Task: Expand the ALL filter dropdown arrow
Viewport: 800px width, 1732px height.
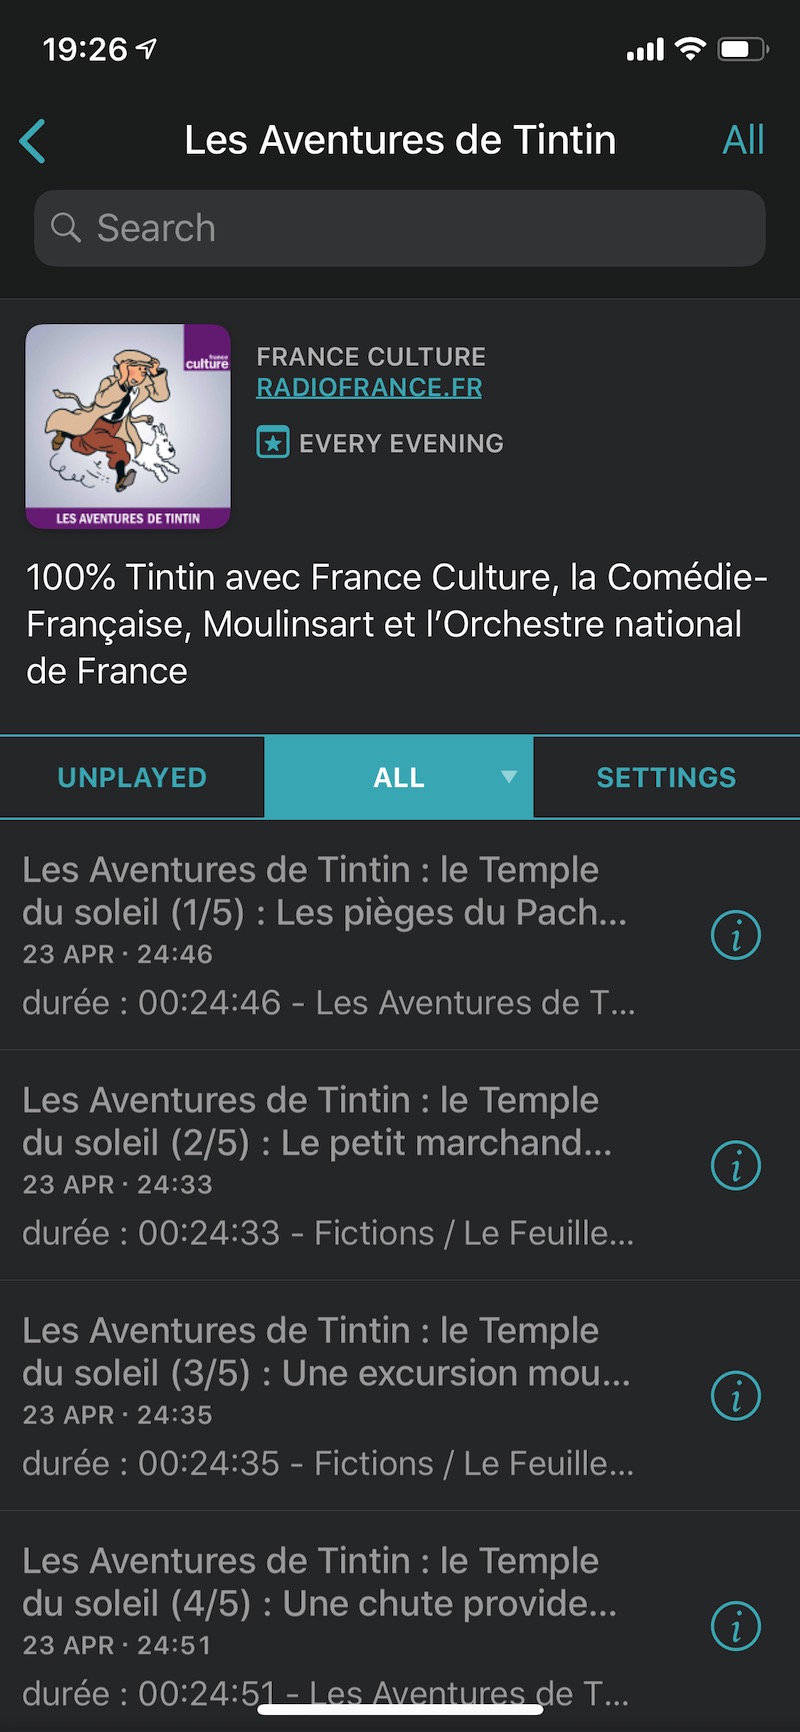Action: 509,777
